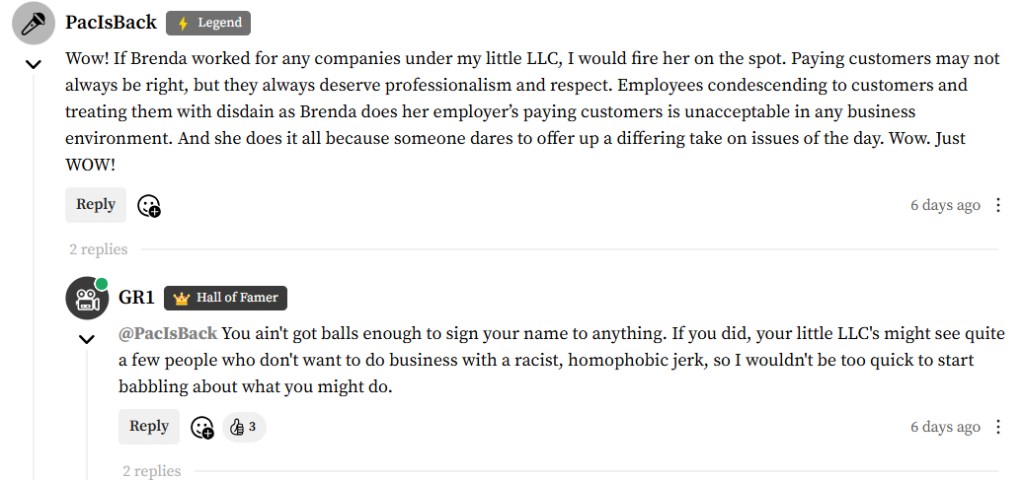
Task: Open more options for GR1's reply
Action: [998, 427]
